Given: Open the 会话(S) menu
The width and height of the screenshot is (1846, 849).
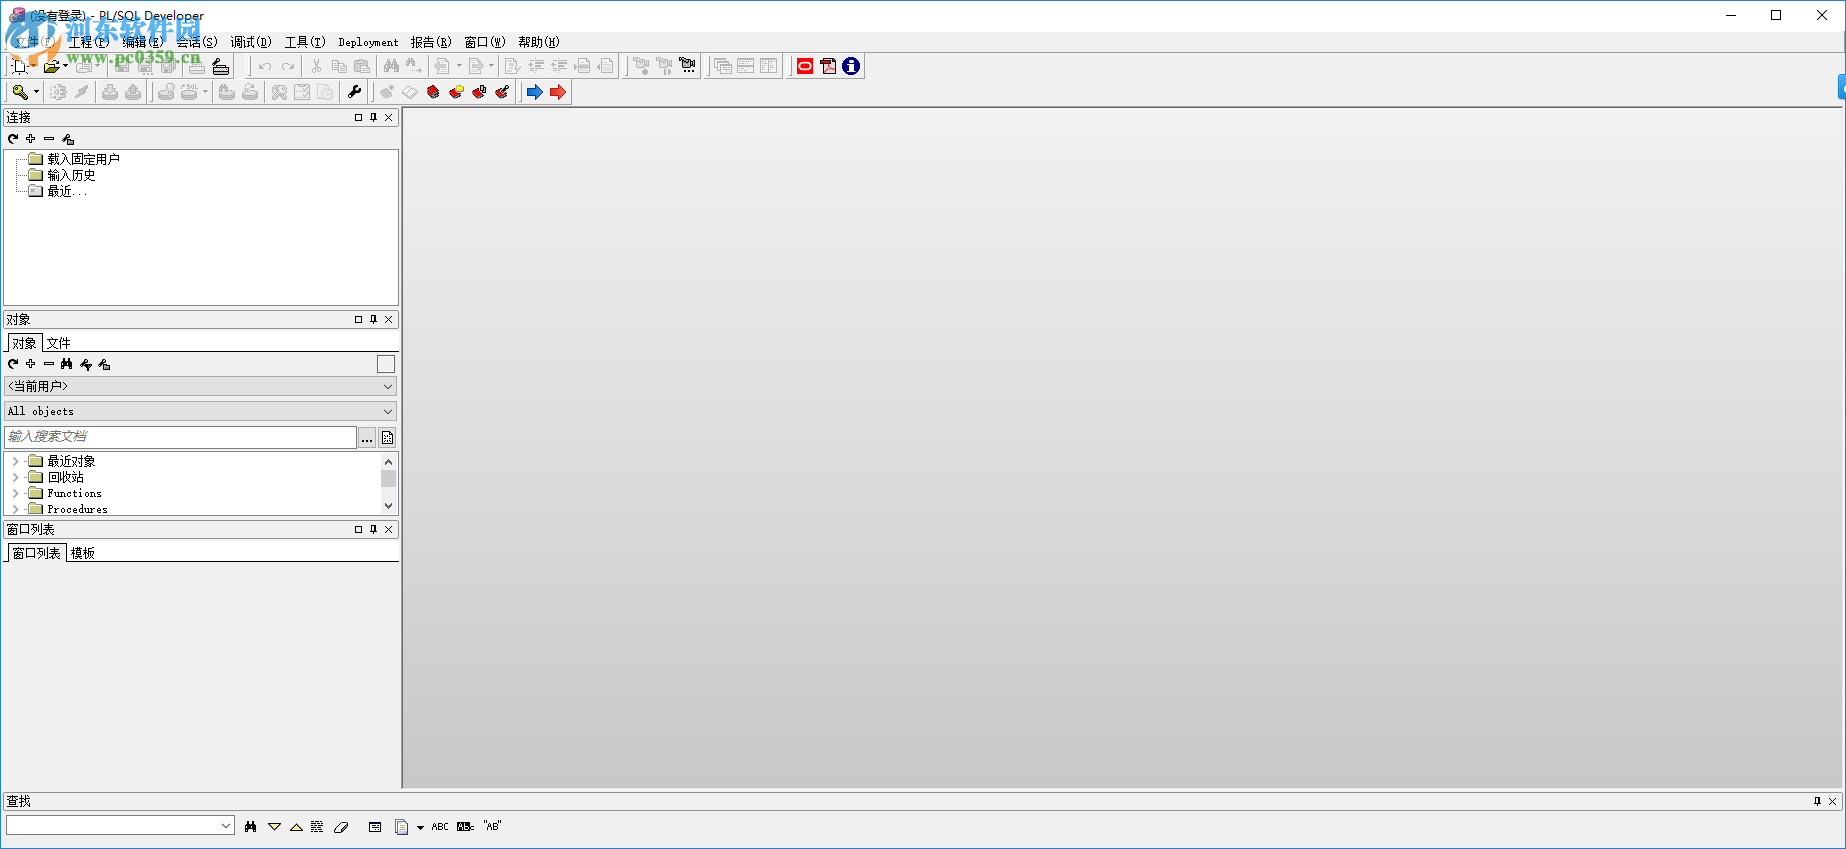Looking at the screenshot, I should tap(197, 42).
